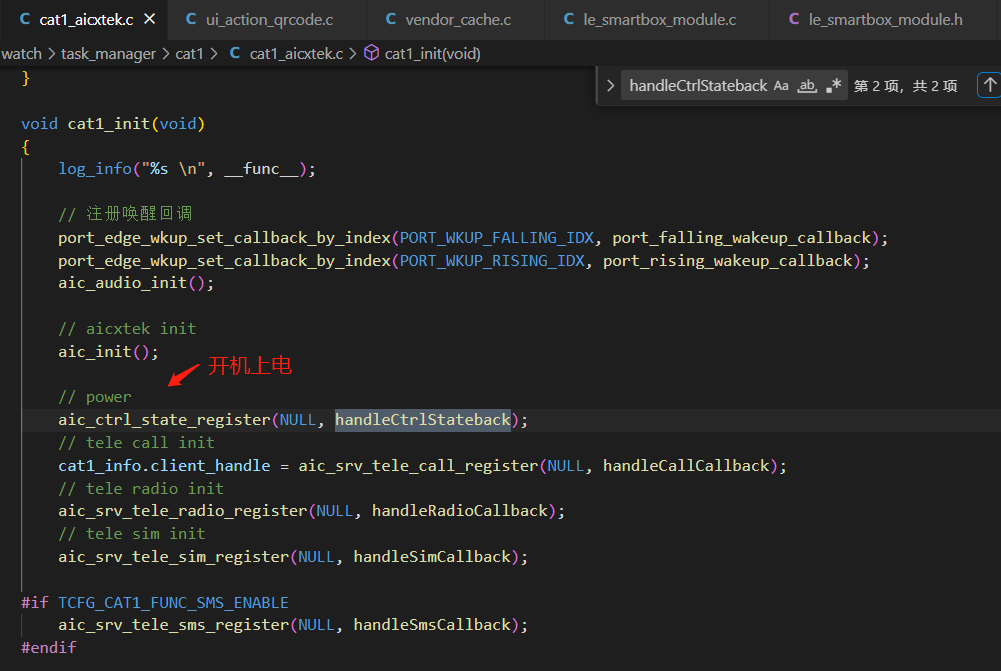Click the log_info call
Image resolution: width=1001 pixels, height=671 pixels.
coord(94,169)
